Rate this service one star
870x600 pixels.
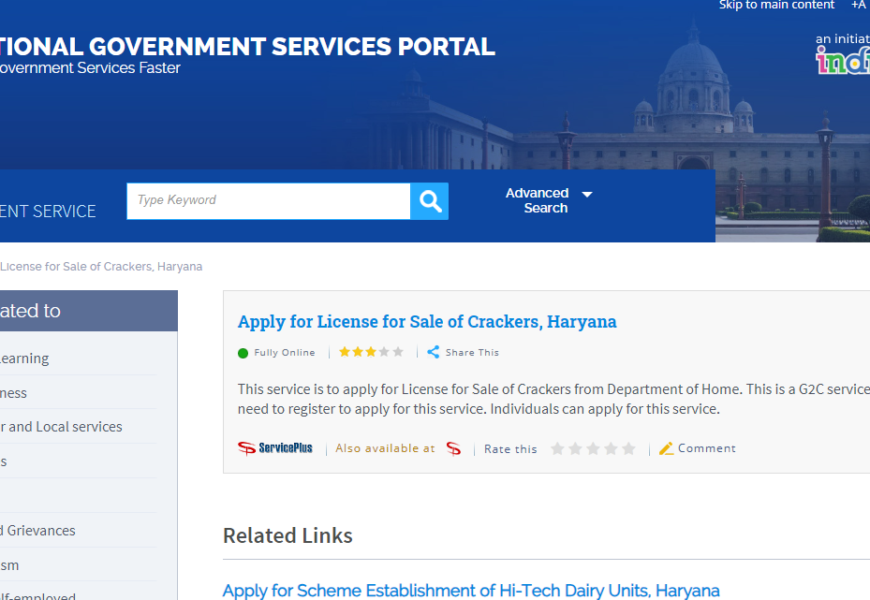pyautogui.click(x=557, y=449)
